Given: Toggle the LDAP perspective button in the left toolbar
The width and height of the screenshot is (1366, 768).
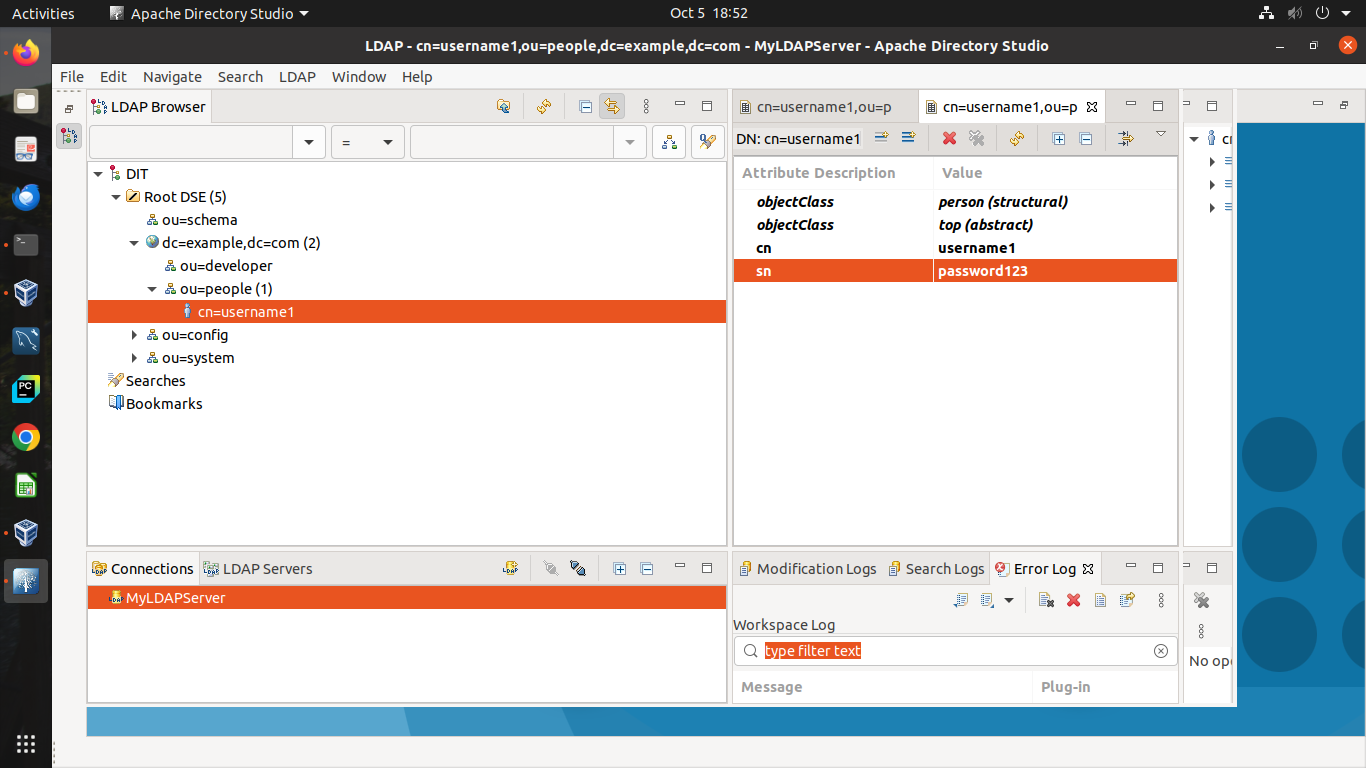Looking at the screenshot, I should [69, 136].
